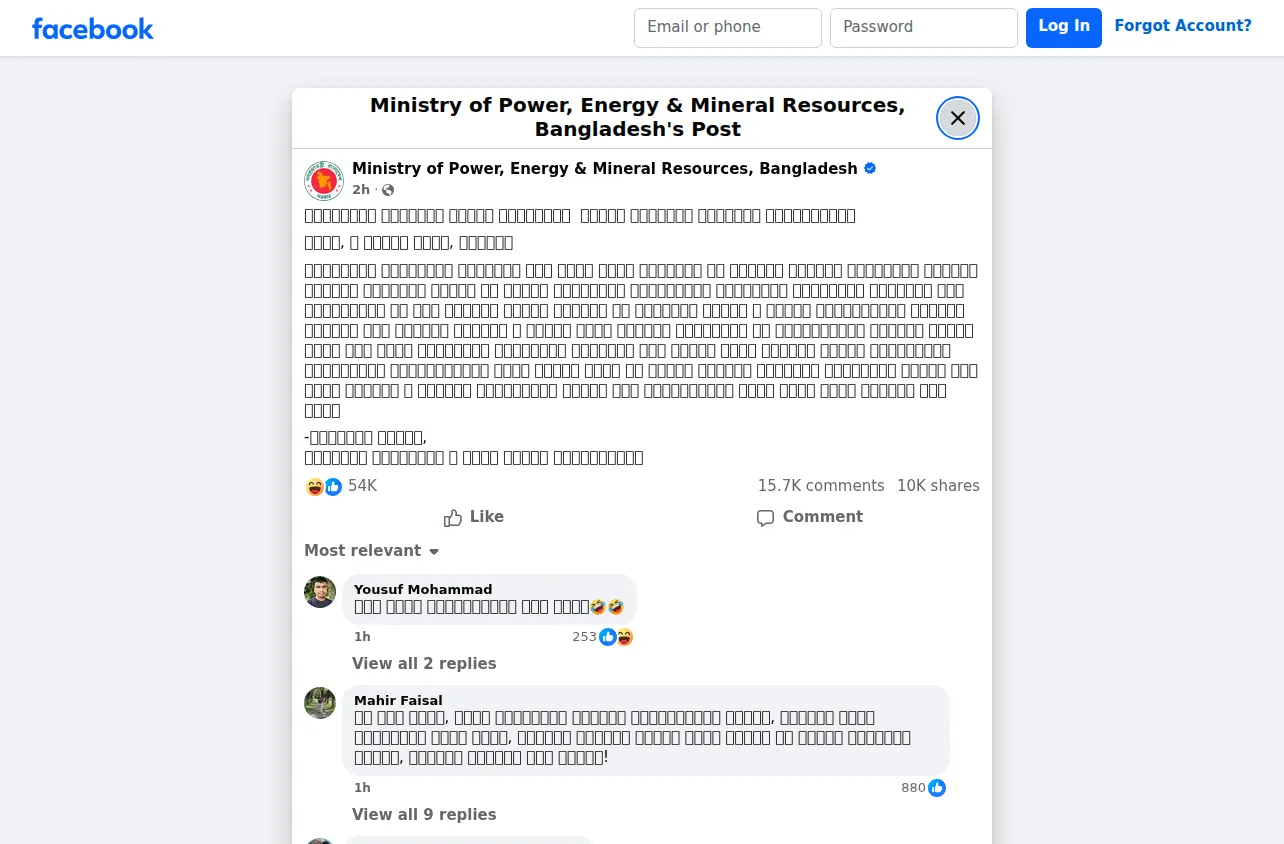Click the Comment speech bubble icon
This screenshot has width=1284, height=844.
766,518
